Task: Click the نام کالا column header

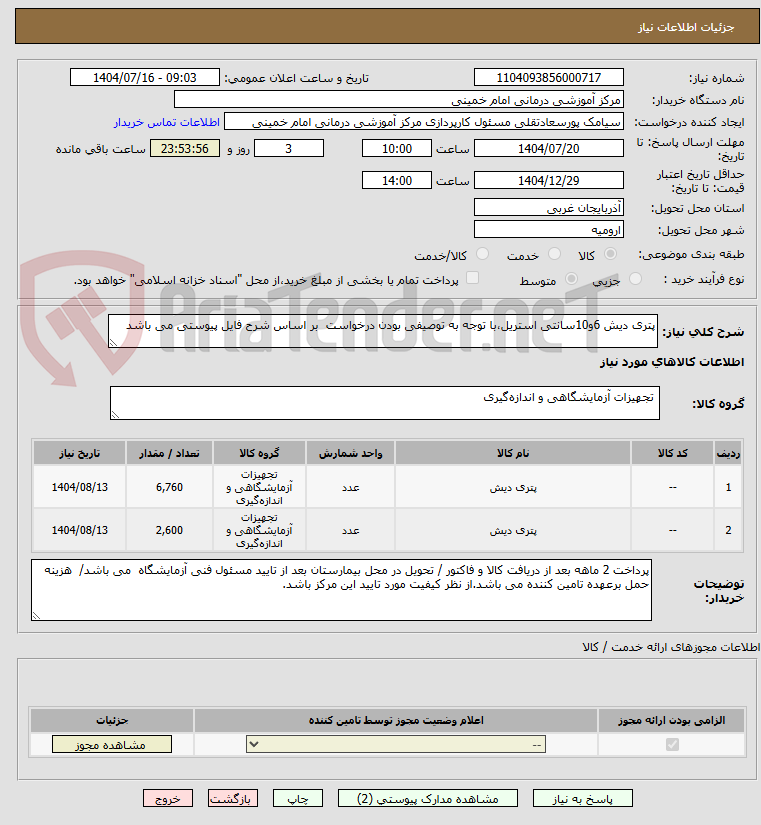Action: (x=513, y=453)
